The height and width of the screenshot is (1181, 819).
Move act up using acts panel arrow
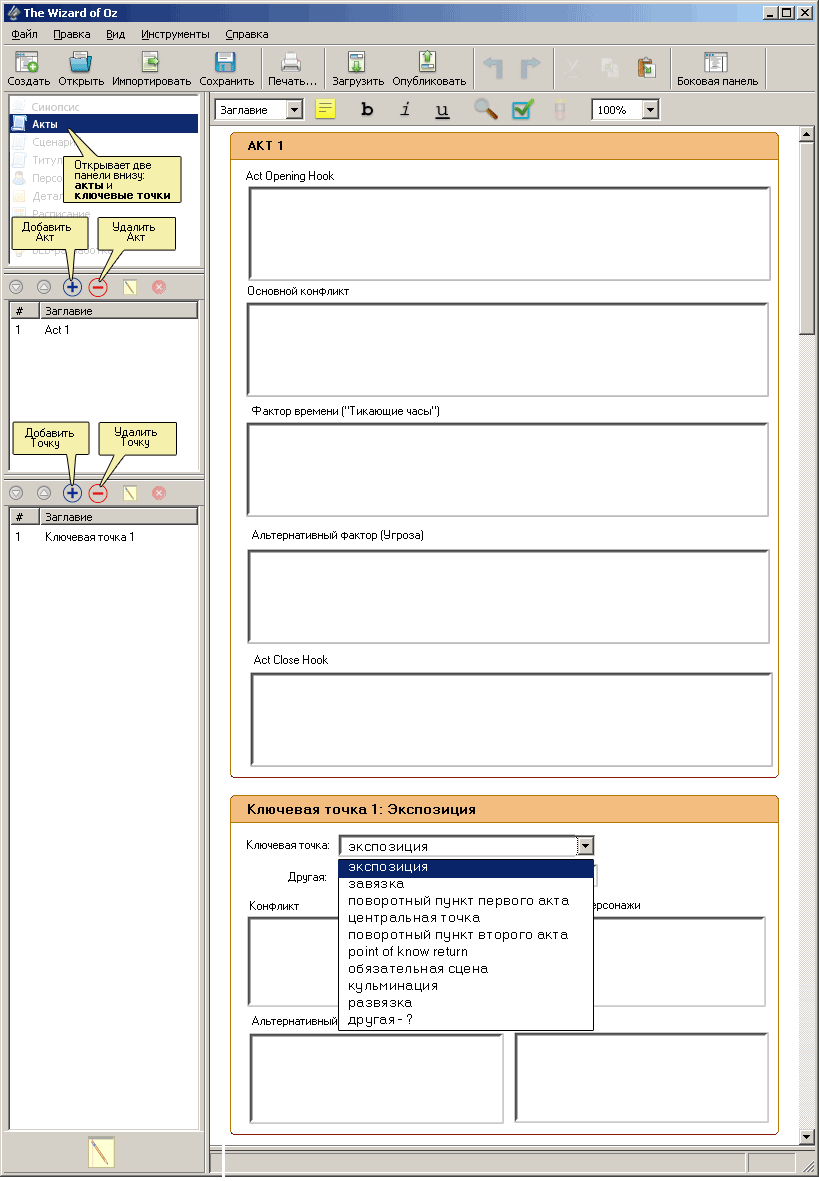[x=44, y=287]
